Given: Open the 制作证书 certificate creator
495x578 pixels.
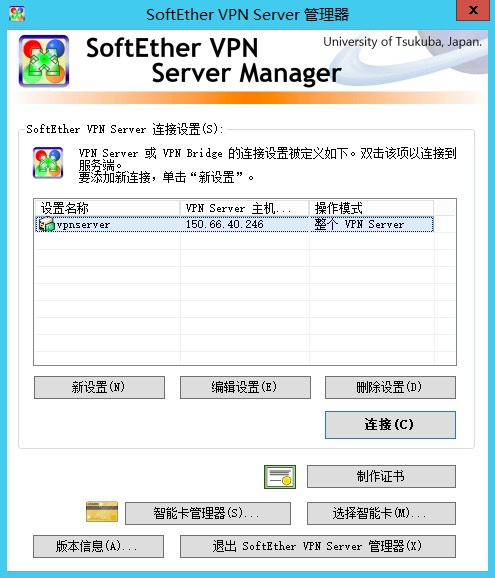Looking at the screenshot, I should 381,476.
